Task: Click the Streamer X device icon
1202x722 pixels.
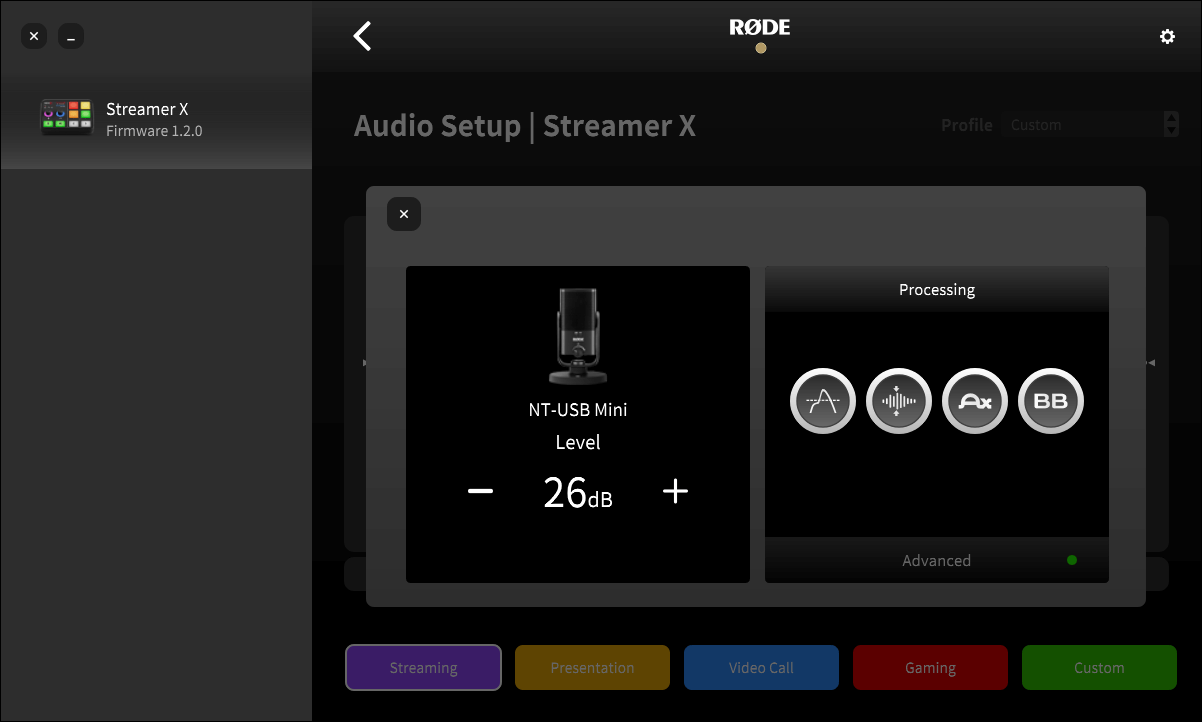Action: pos(66,117)
